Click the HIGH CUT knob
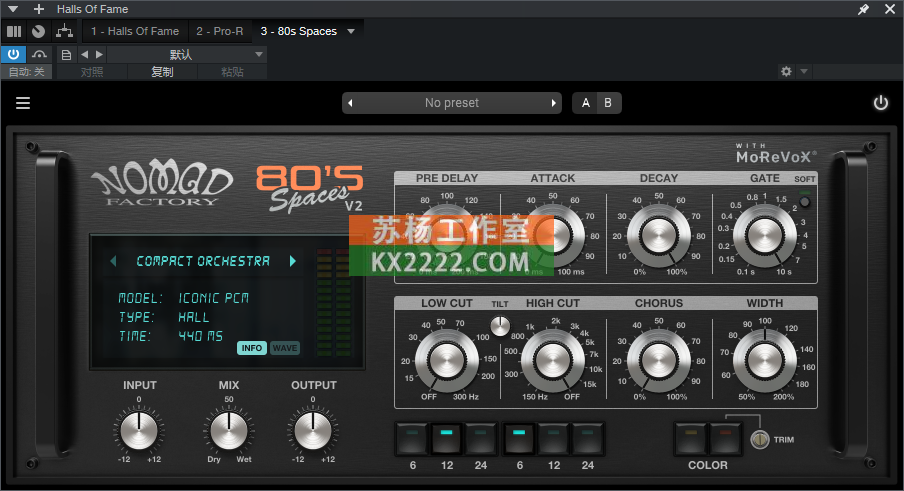 click(x=553, y=361)
